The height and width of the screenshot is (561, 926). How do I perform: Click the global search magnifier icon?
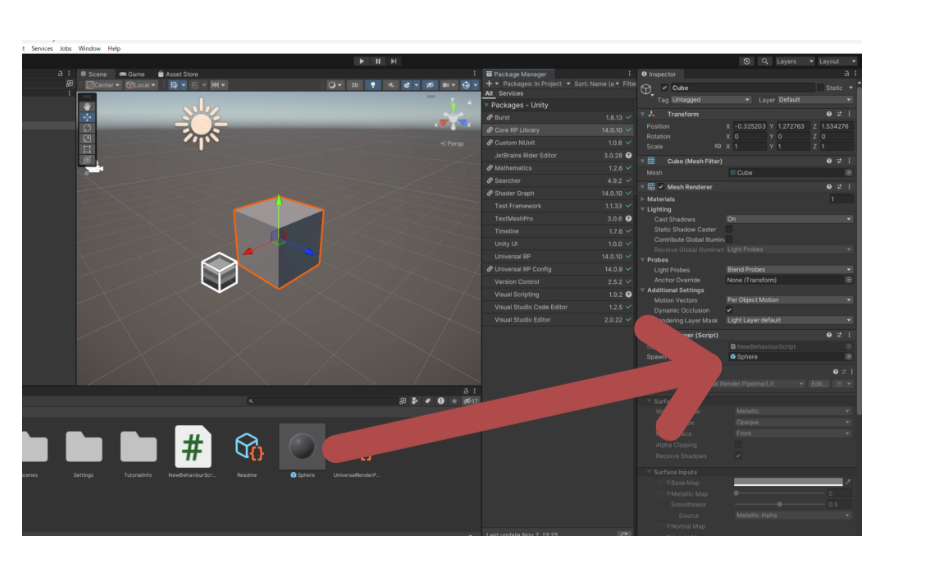tap(765, 61)
